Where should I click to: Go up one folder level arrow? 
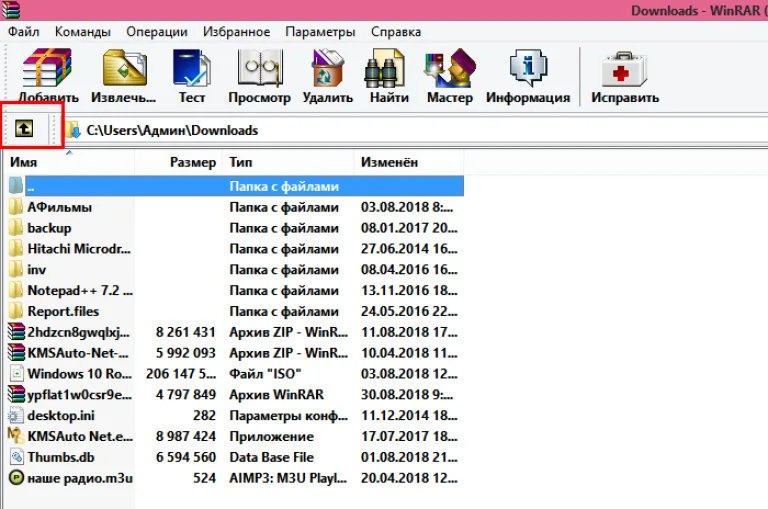pyautogui.click(x=24, y=129)
